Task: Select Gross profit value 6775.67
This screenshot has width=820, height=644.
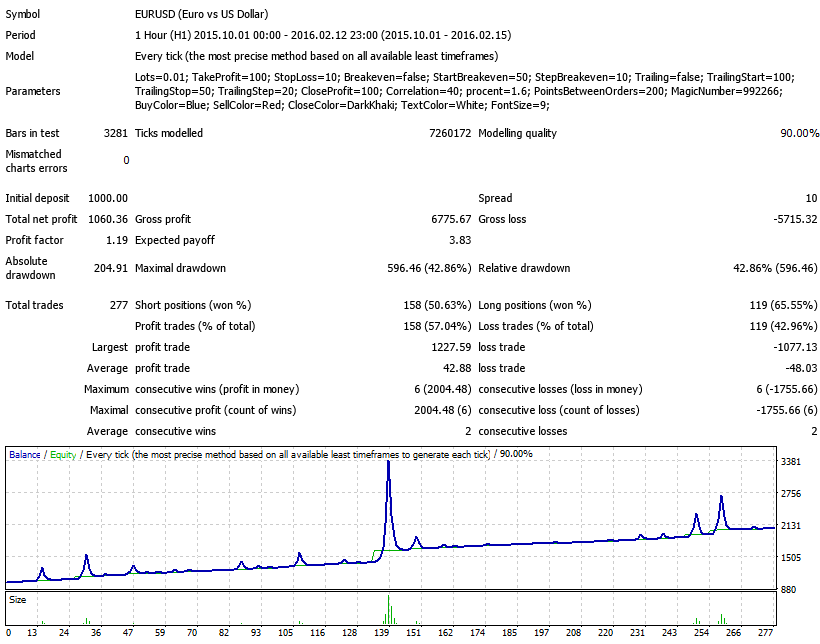Action: (451, 219)
